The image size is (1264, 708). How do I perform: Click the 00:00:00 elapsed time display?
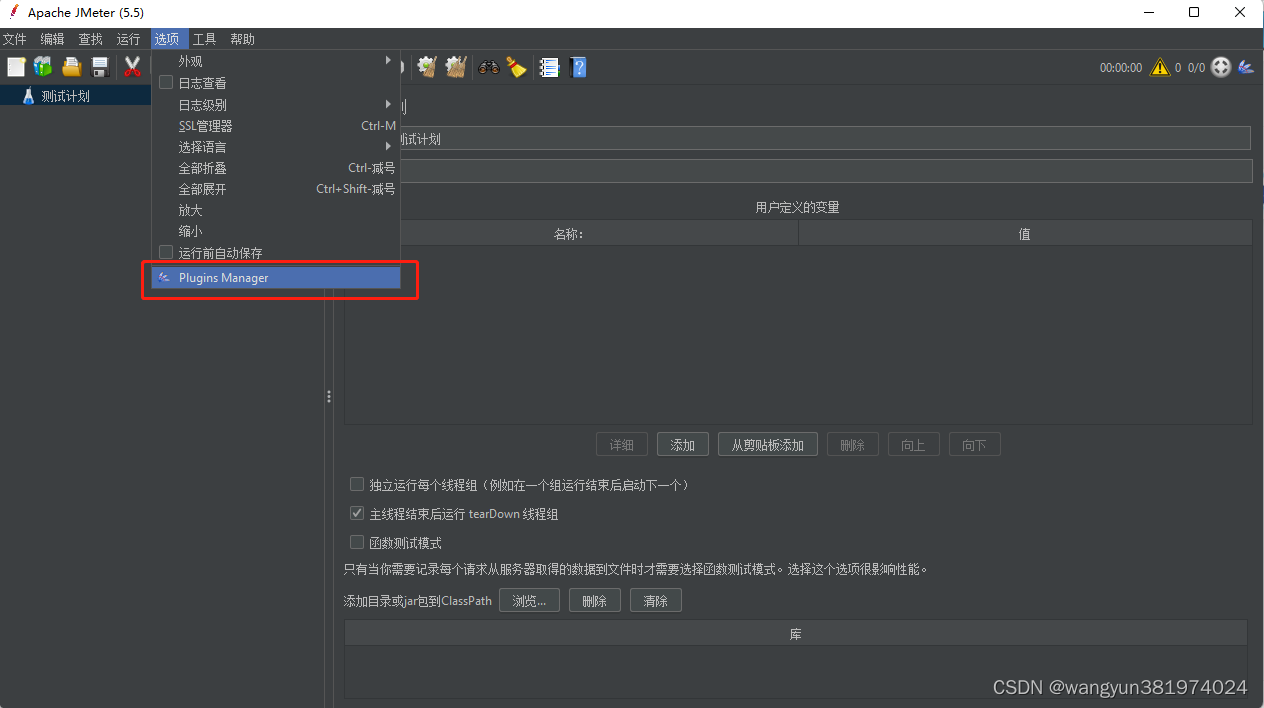(x=1121, y=68)
